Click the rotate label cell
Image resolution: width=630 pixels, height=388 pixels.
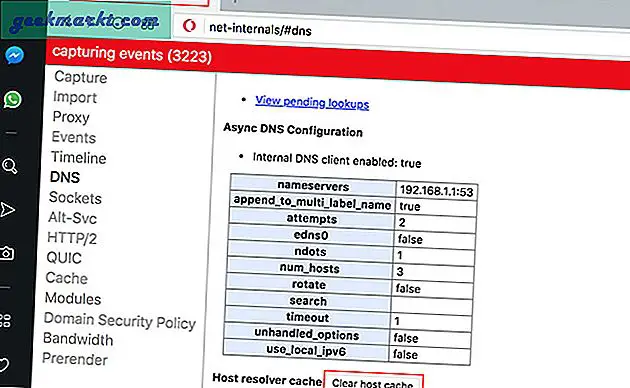point(309,285)
